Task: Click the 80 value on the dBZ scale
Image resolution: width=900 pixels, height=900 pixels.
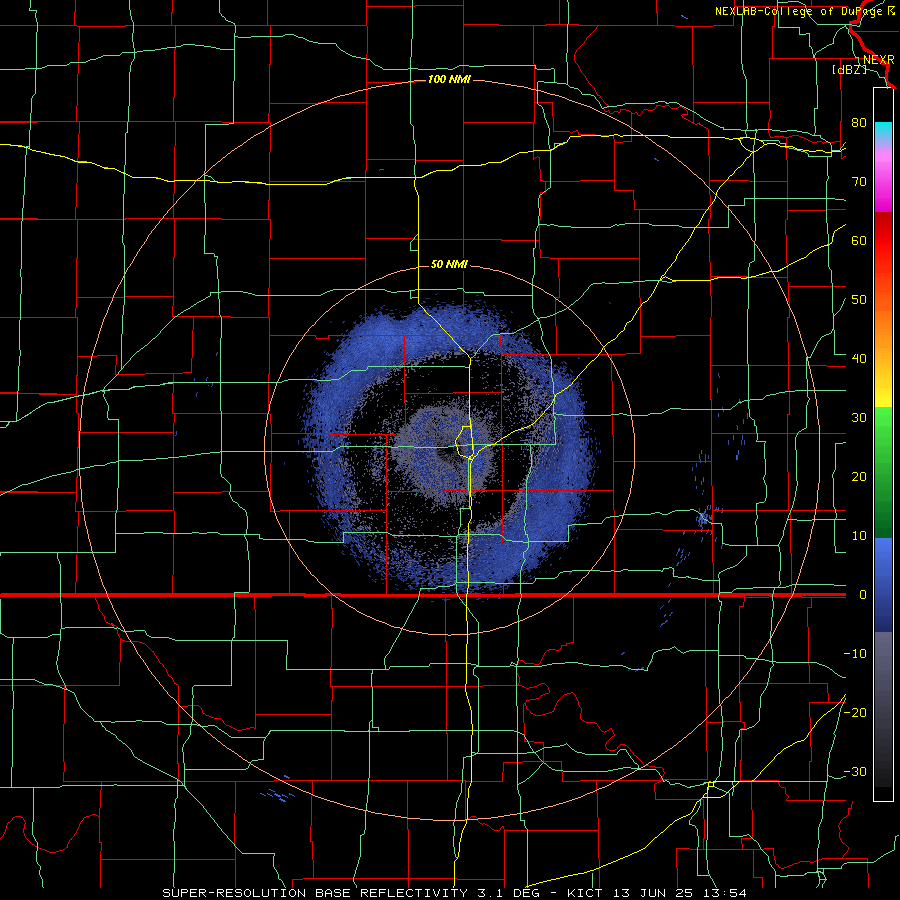Action: pos(859,122)
